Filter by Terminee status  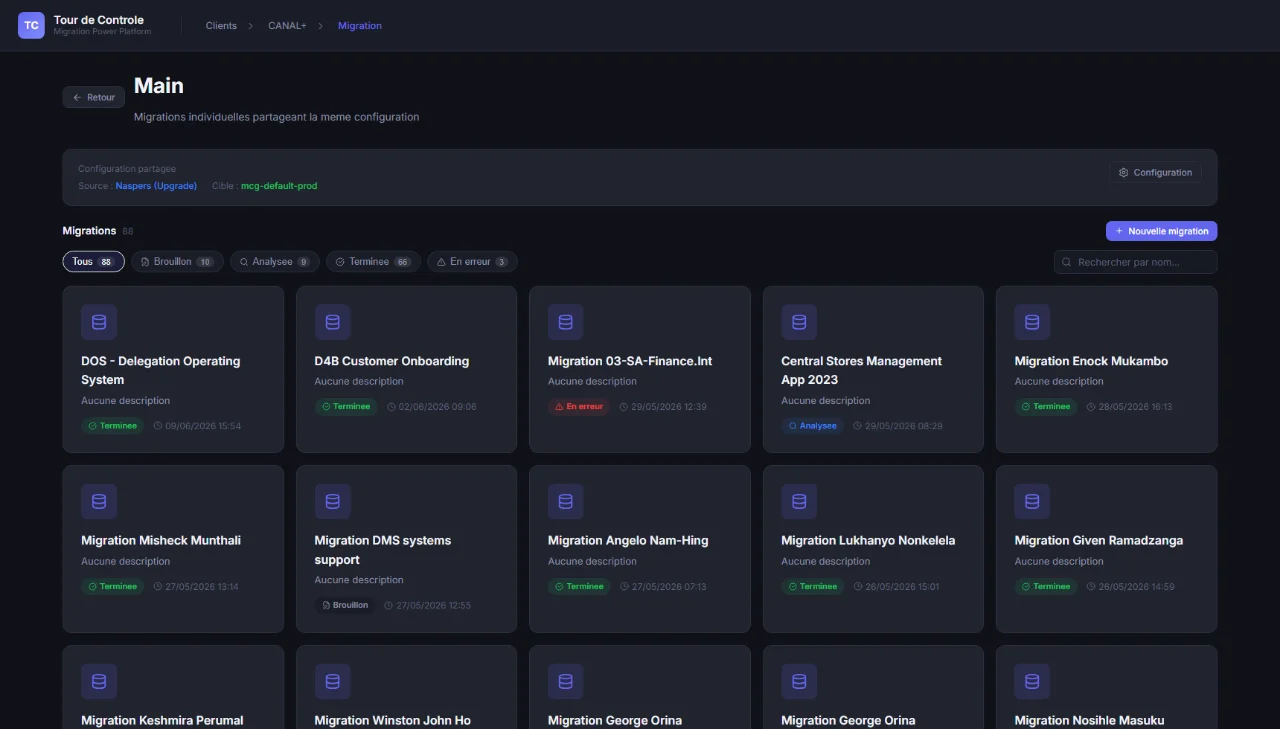(373, 261)
